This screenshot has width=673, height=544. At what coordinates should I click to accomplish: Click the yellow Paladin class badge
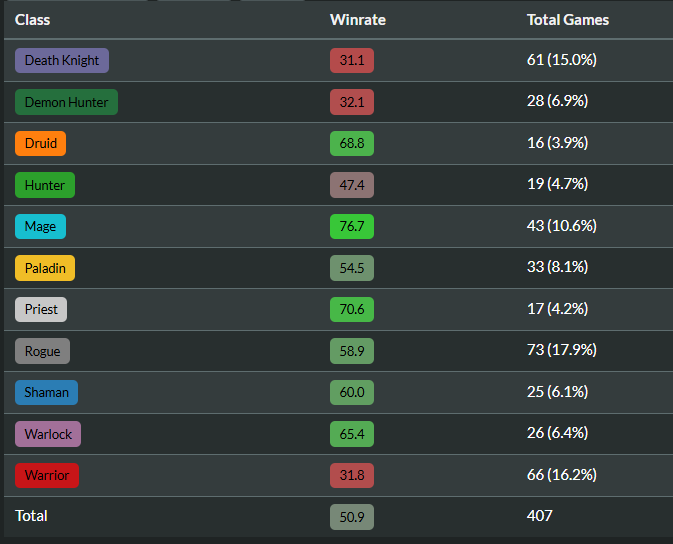(x=45, y=268)
